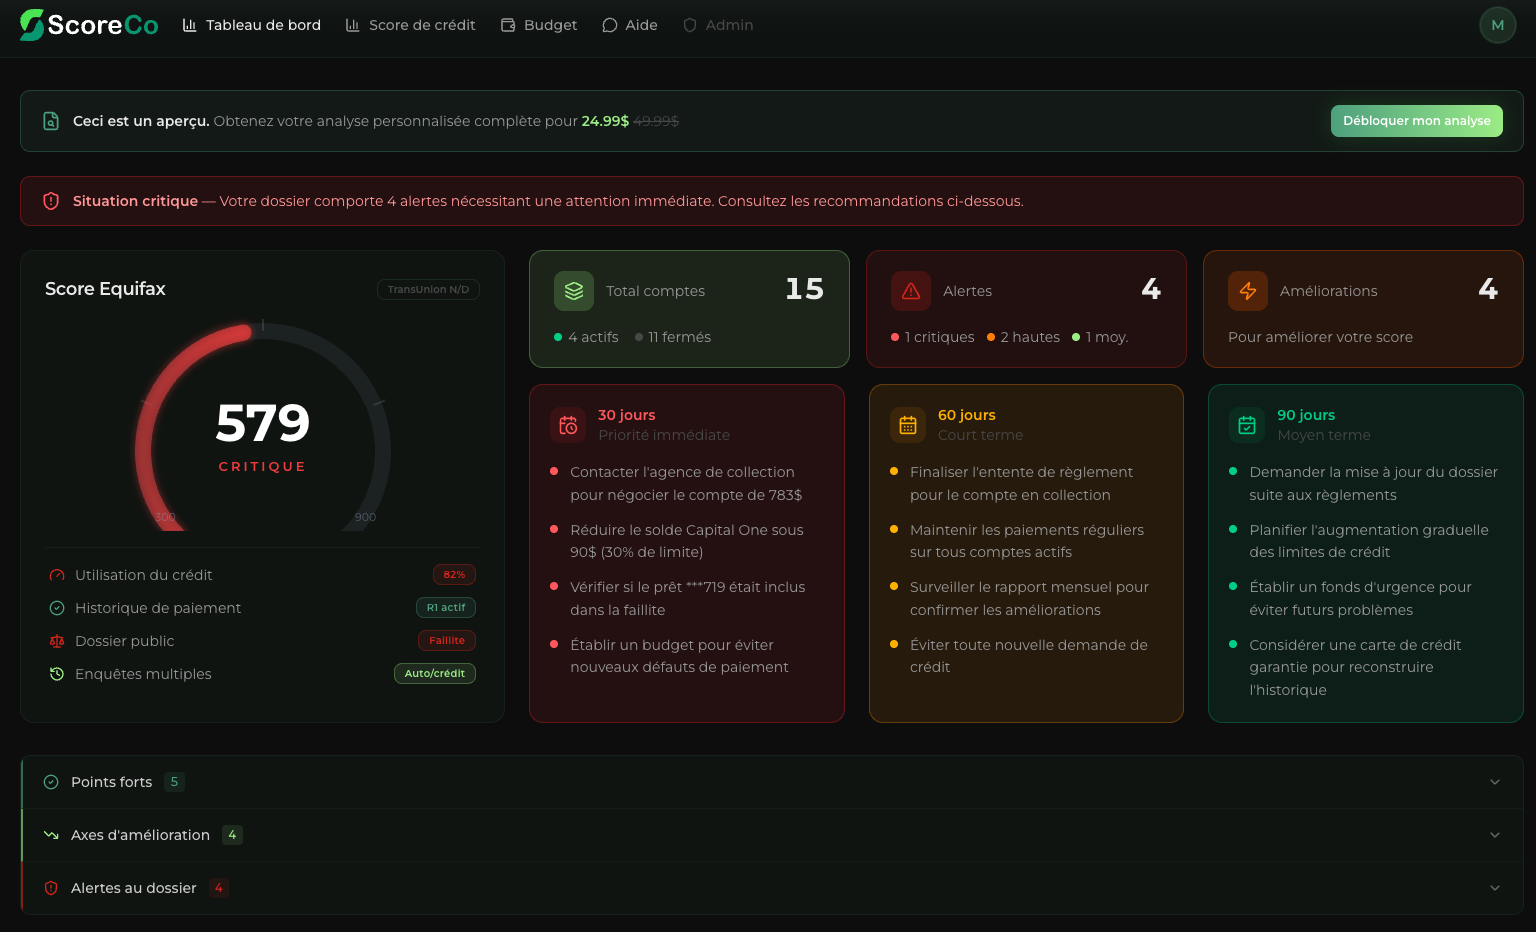Click the Dossier public scale icon

click(x=57, y=641)
